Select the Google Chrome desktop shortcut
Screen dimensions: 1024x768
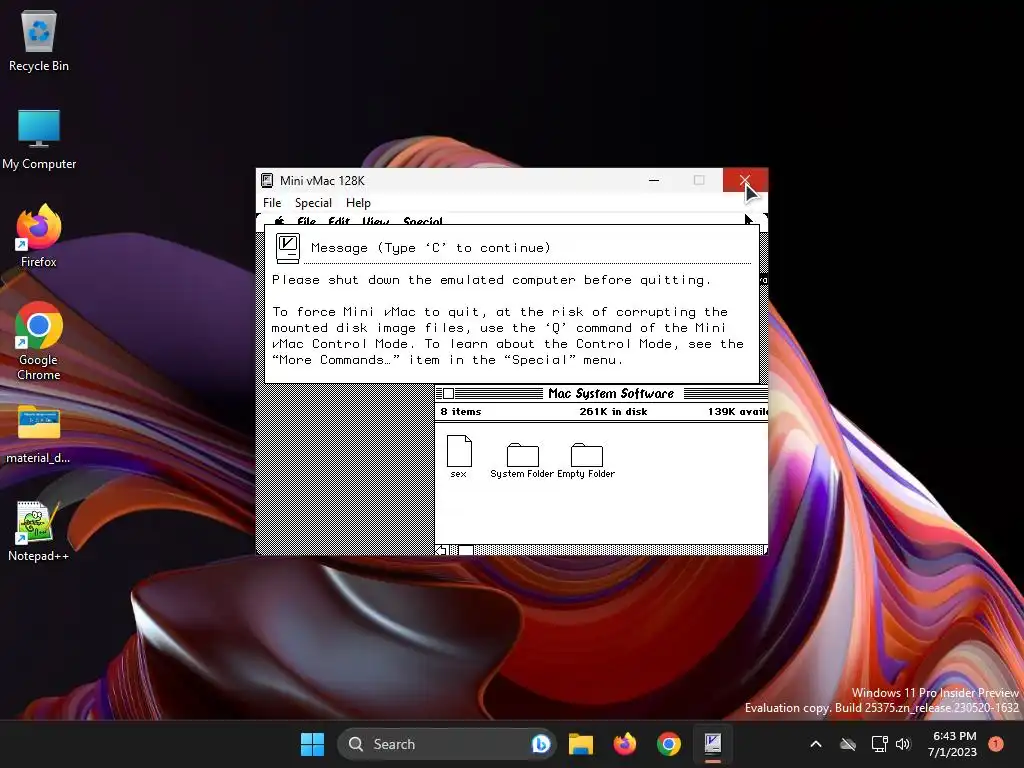39,341
